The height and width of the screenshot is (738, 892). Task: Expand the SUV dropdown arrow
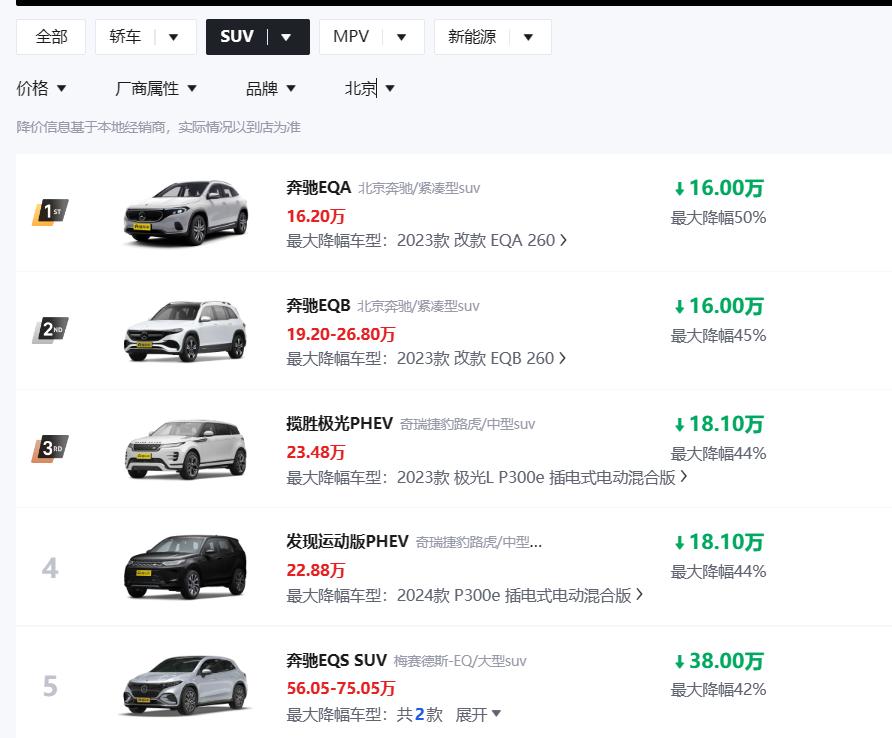[x=286, y=38]
